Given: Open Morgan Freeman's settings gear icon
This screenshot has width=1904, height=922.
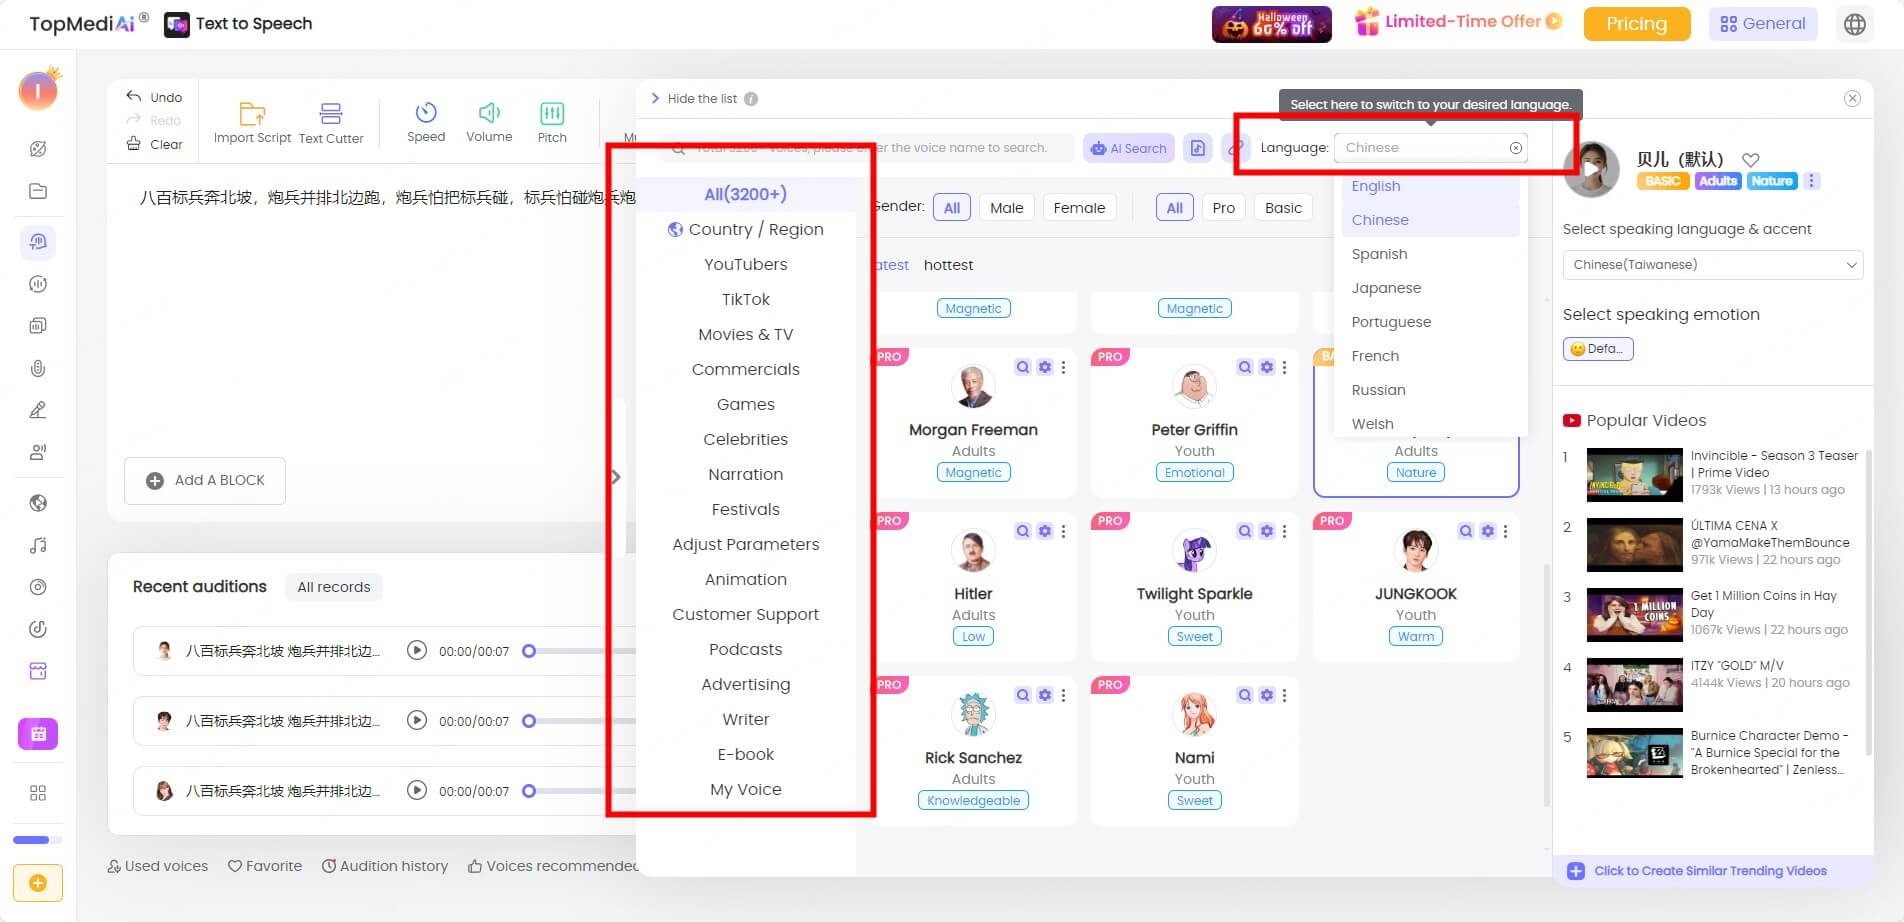Looking at the screenshot, I should coord(1045,367).
